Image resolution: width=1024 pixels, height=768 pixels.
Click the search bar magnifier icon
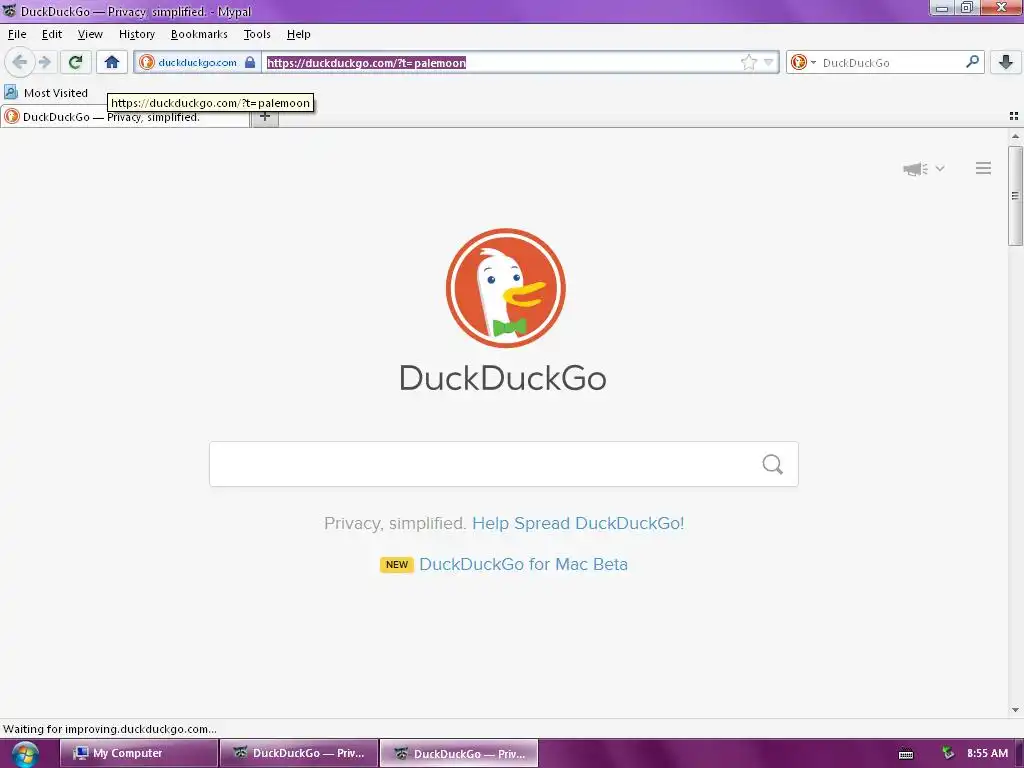pos(972,62)
